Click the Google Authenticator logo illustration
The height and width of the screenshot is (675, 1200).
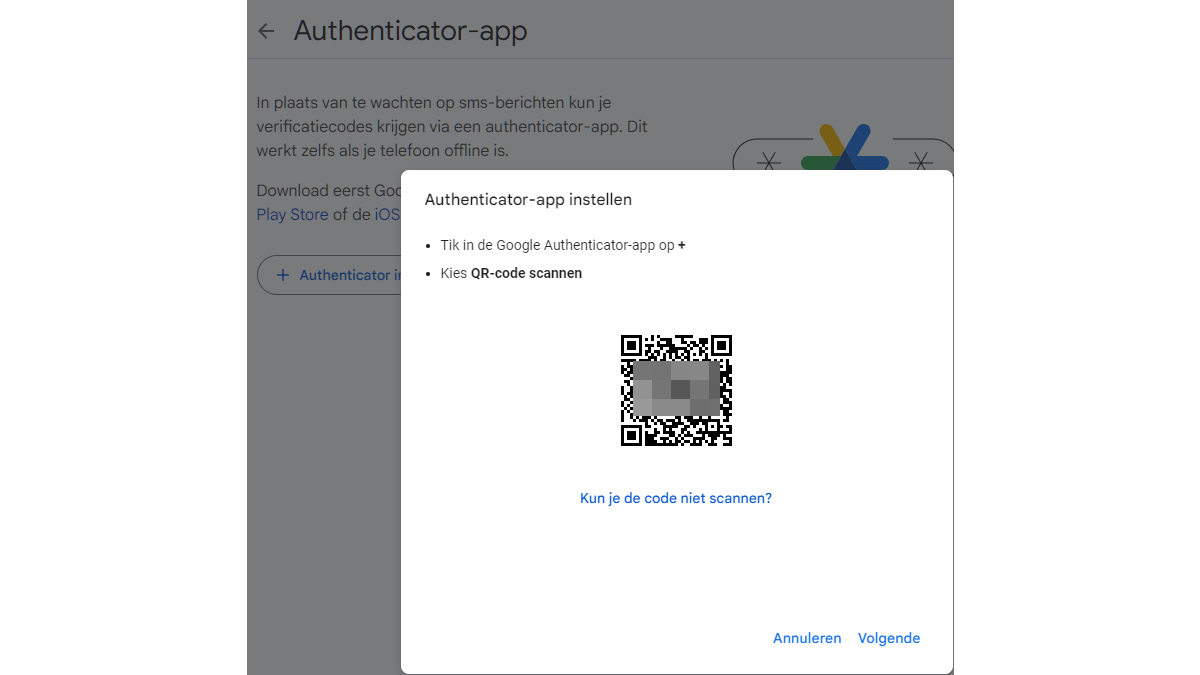tap(844, 148)
